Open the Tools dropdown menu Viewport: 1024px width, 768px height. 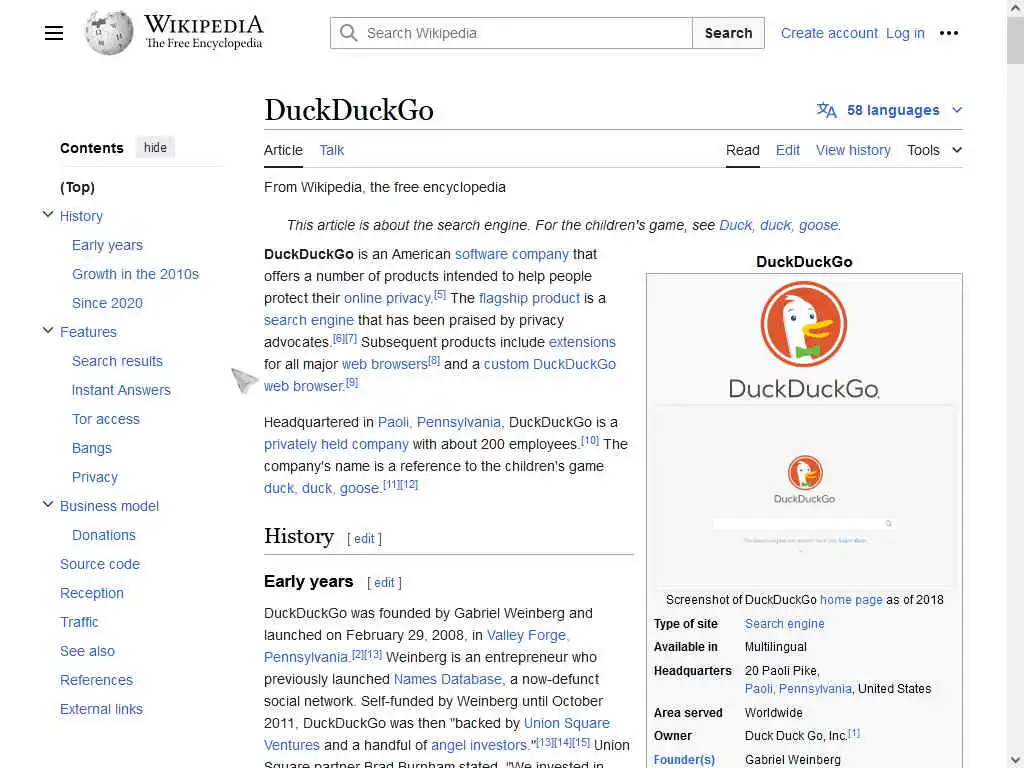[x=934, y=150]
